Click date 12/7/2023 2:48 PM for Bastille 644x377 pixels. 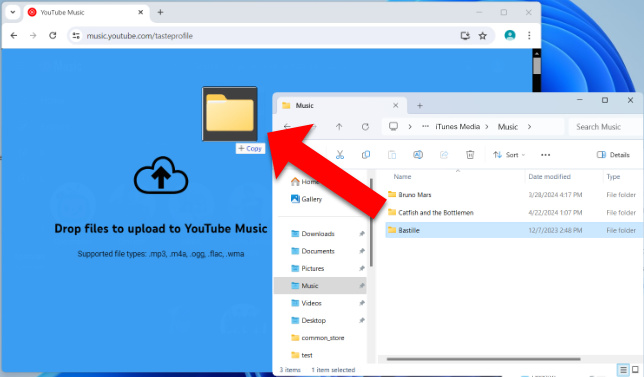tap(555, 230)
